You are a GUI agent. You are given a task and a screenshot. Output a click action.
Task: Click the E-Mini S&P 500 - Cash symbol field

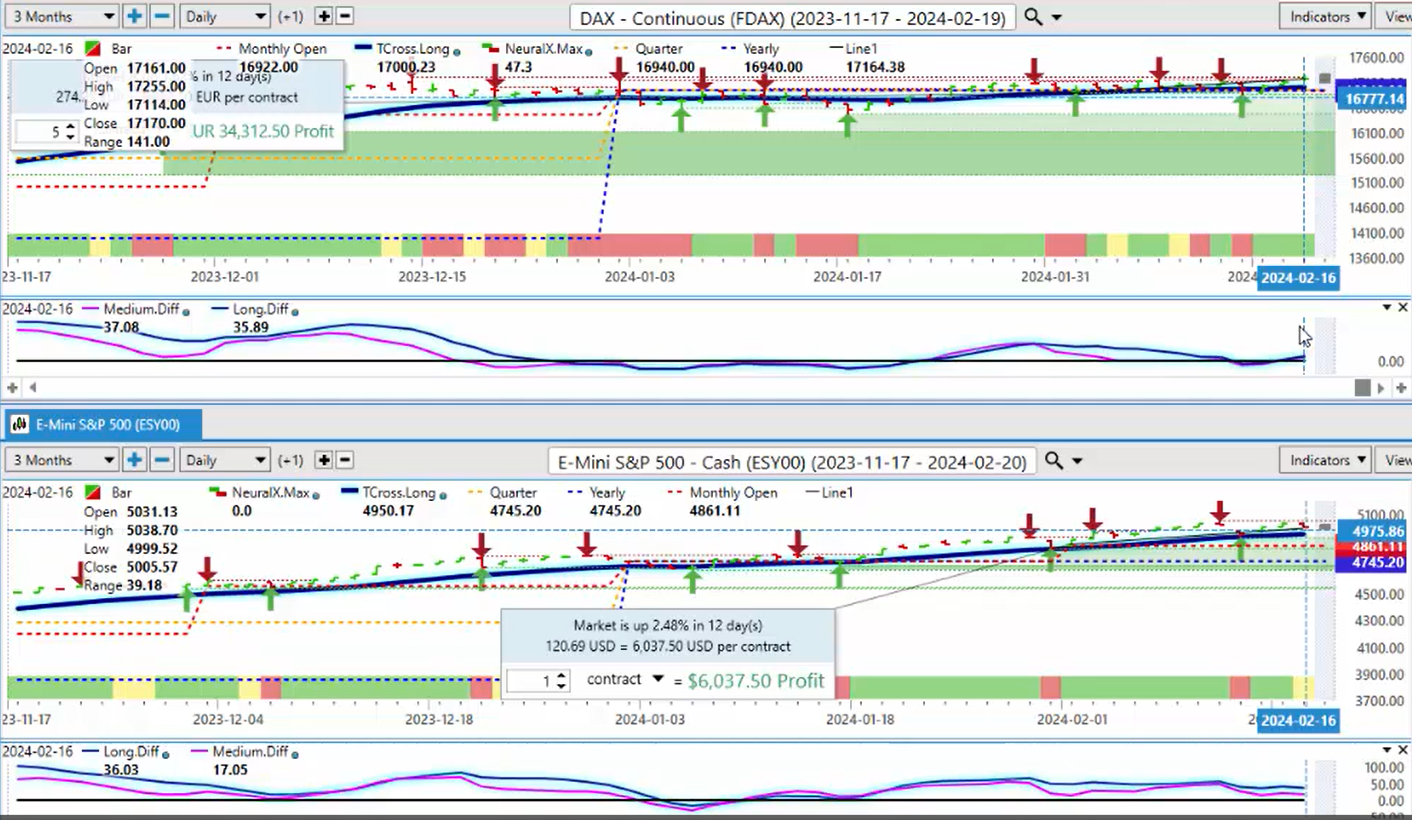793,461
